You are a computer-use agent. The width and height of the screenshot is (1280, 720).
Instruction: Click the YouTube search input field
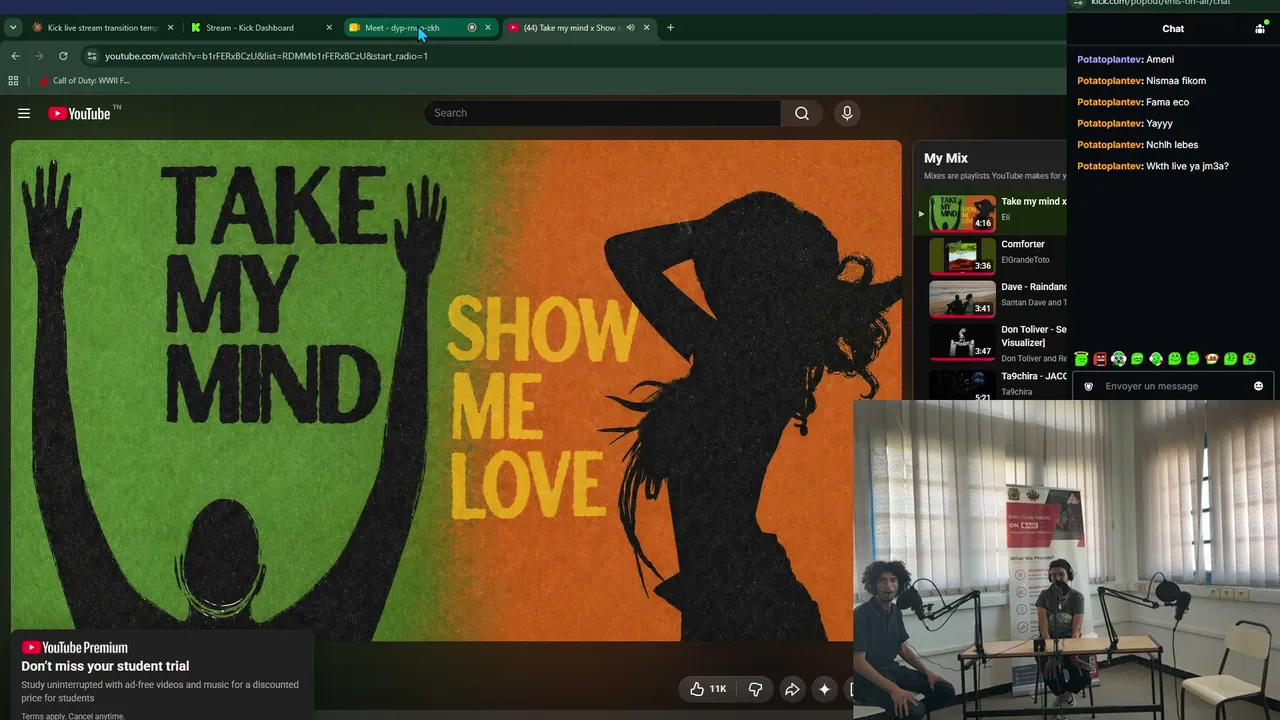click(603, 113)
